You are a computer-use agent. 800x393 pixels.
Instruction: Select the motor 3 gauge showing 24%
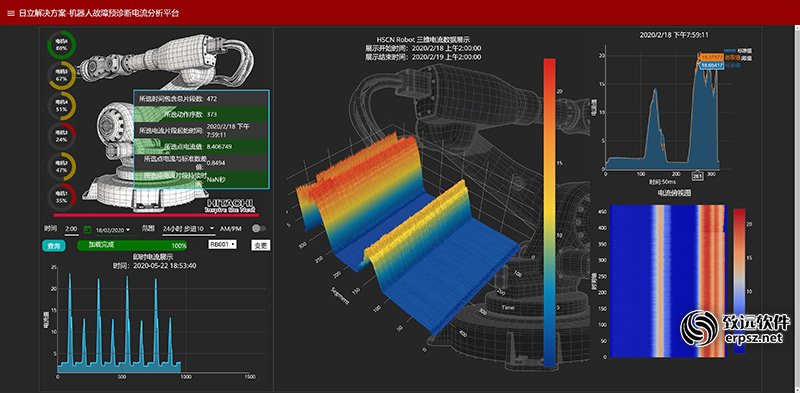click(x=61, y=136)
